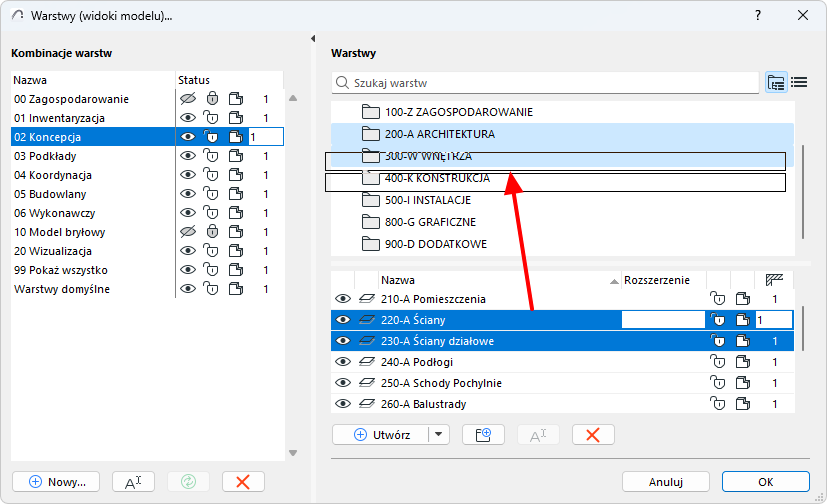
Task: Click the delete layer red X button
Action: [x=593, y=435]
